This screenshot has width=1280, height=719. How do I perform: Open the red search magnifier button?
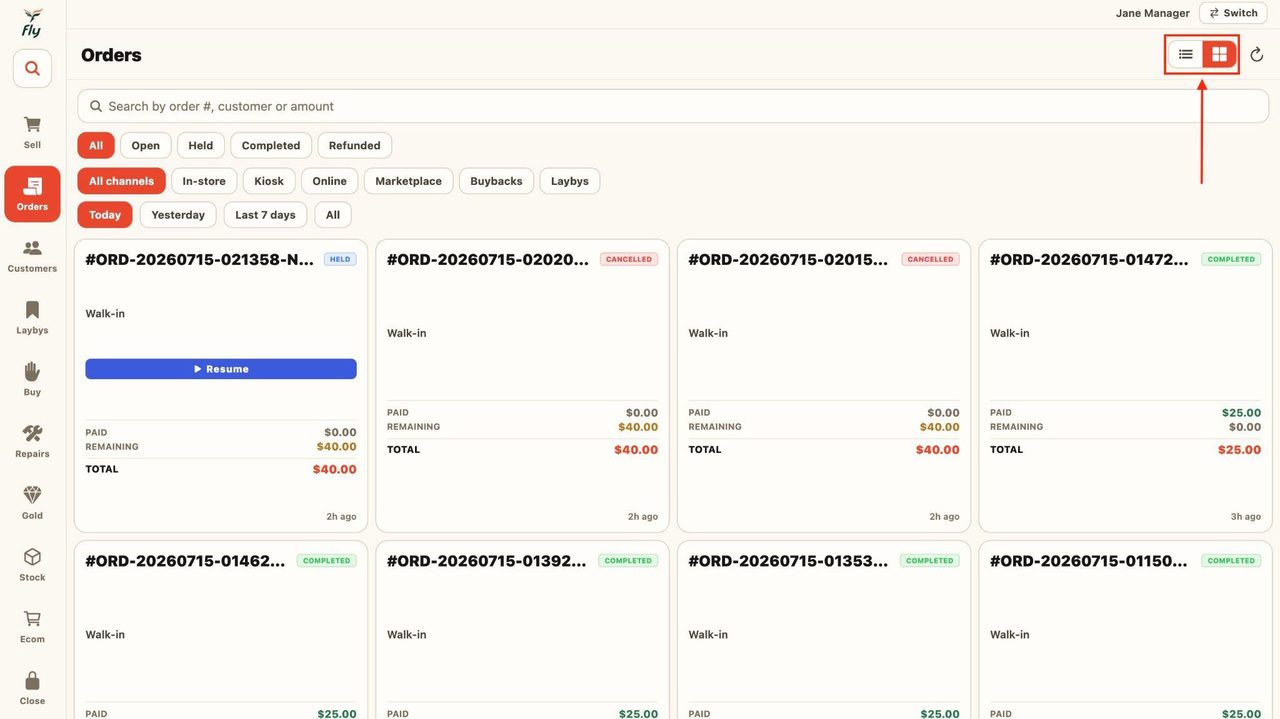(32, 68)
